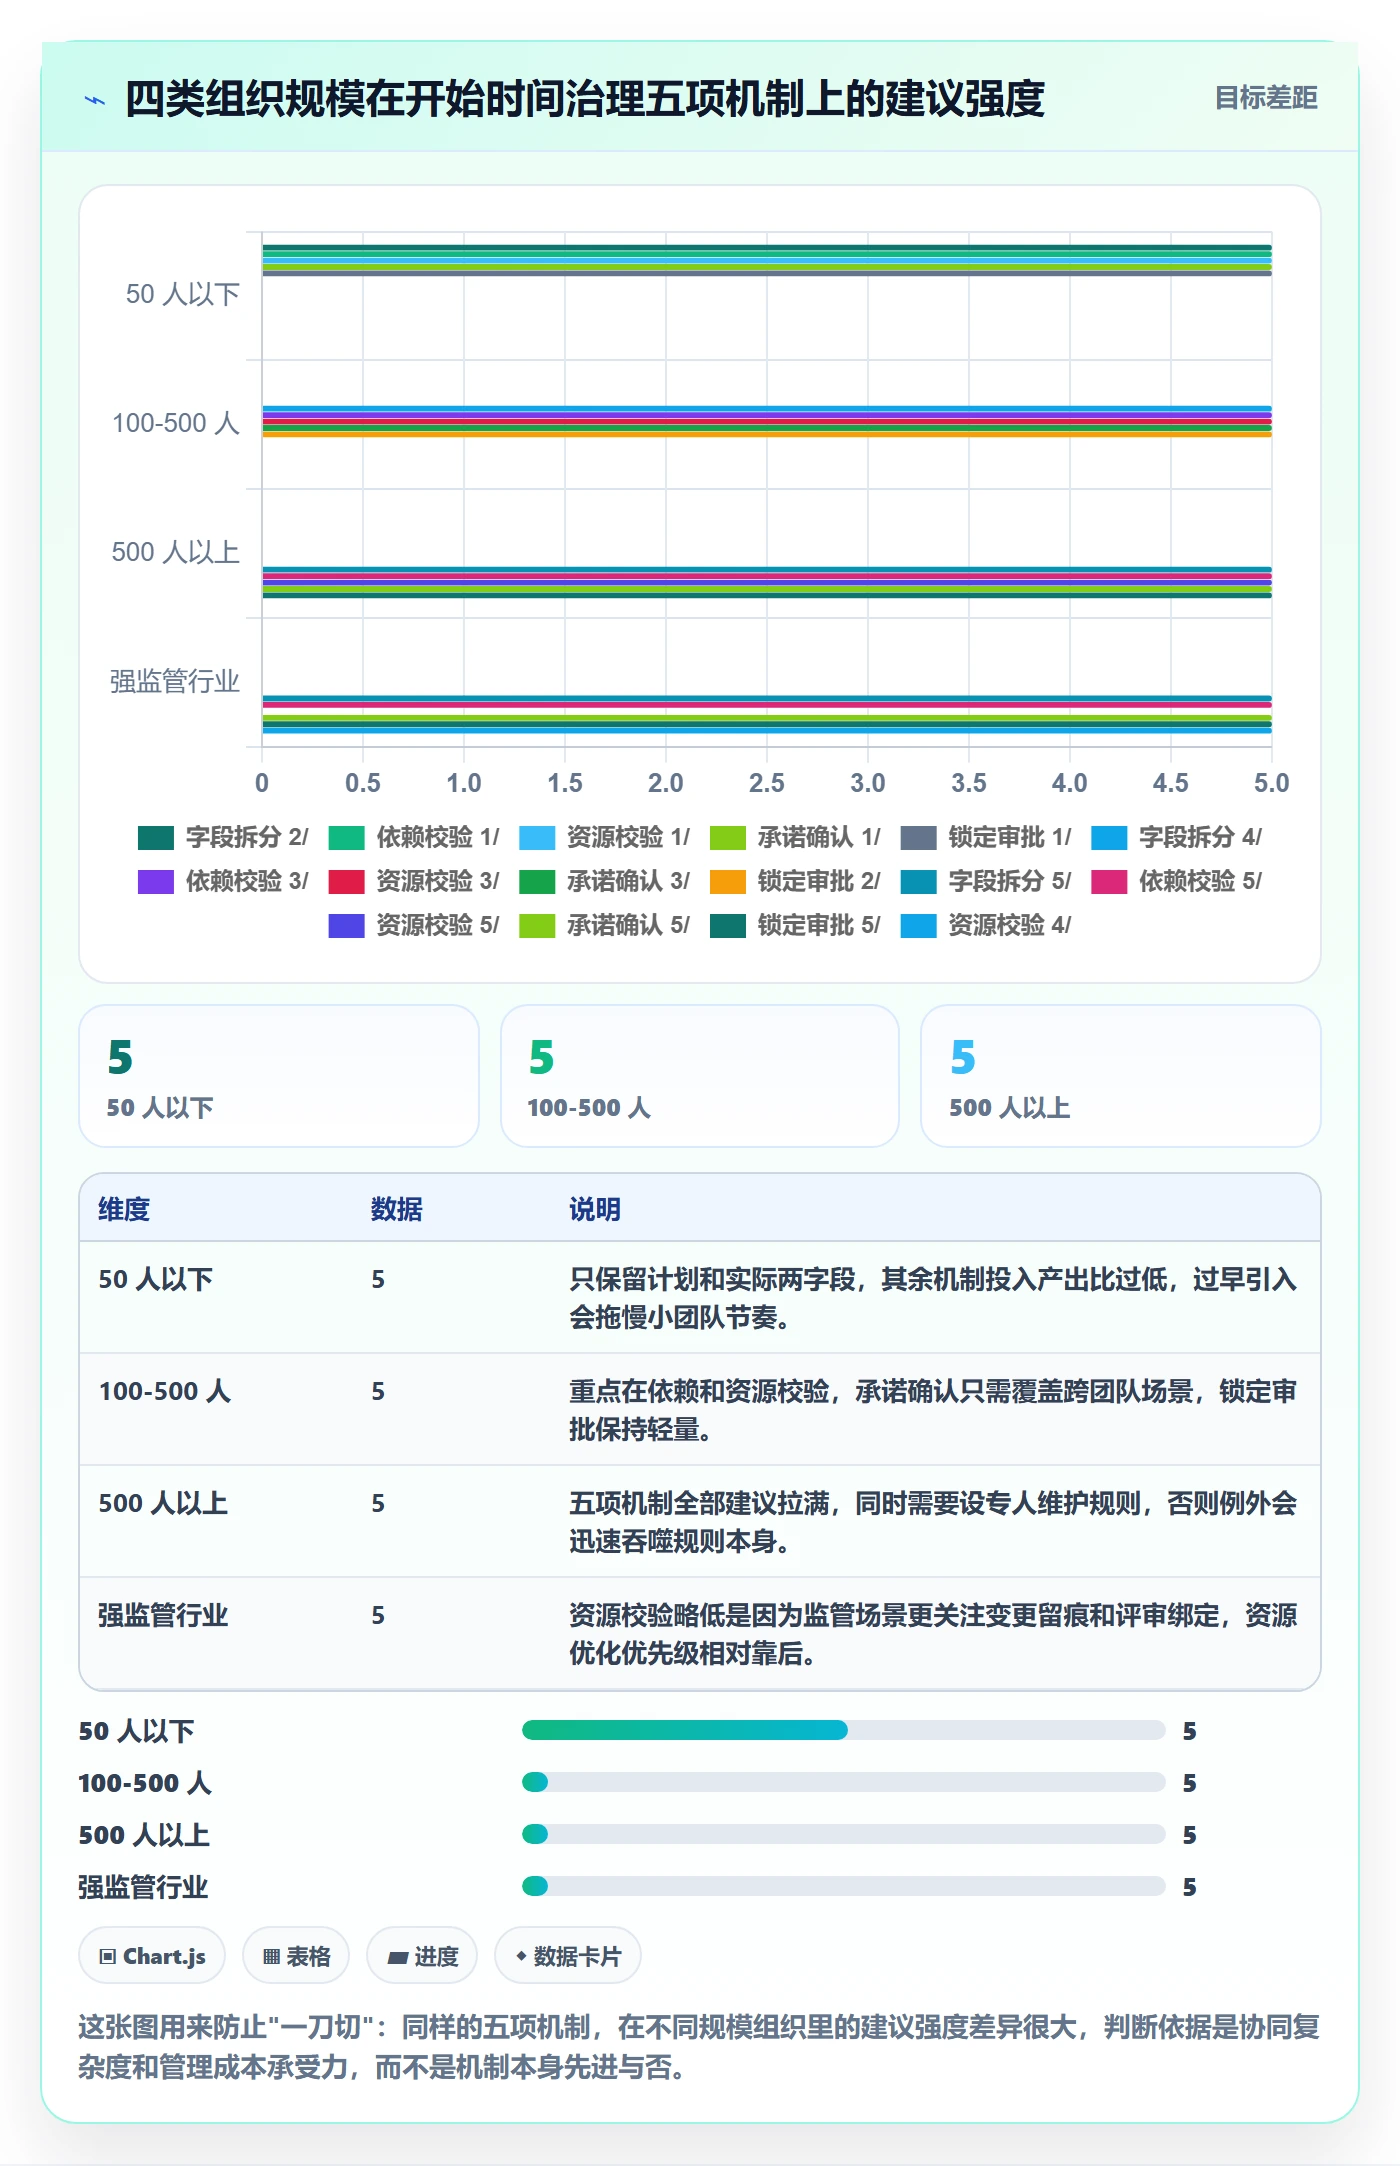Image resolution: width=1400 pixels, height=2166 pixels.
Task: Click the lightning bolt icon beside the title
Action: pos(95,99)
